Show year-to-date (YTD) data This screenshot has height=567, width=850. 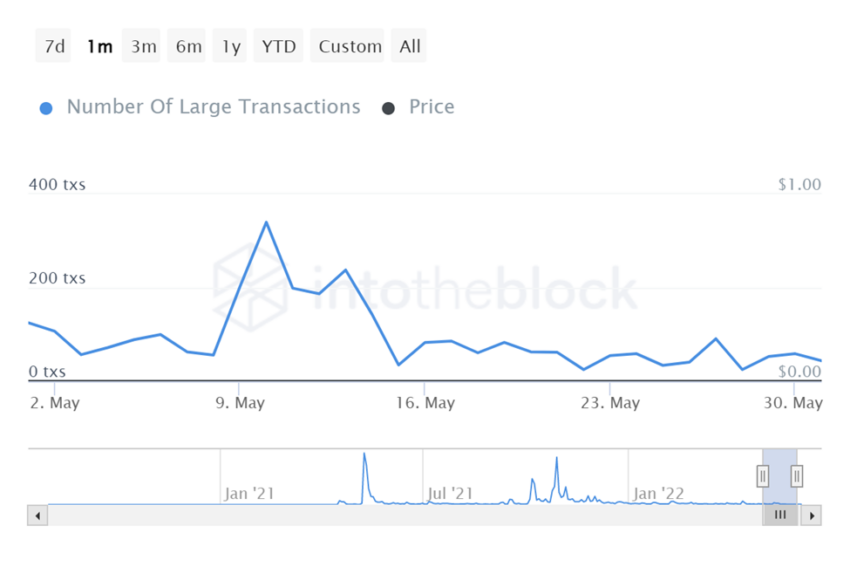click(x=279, y=46)
